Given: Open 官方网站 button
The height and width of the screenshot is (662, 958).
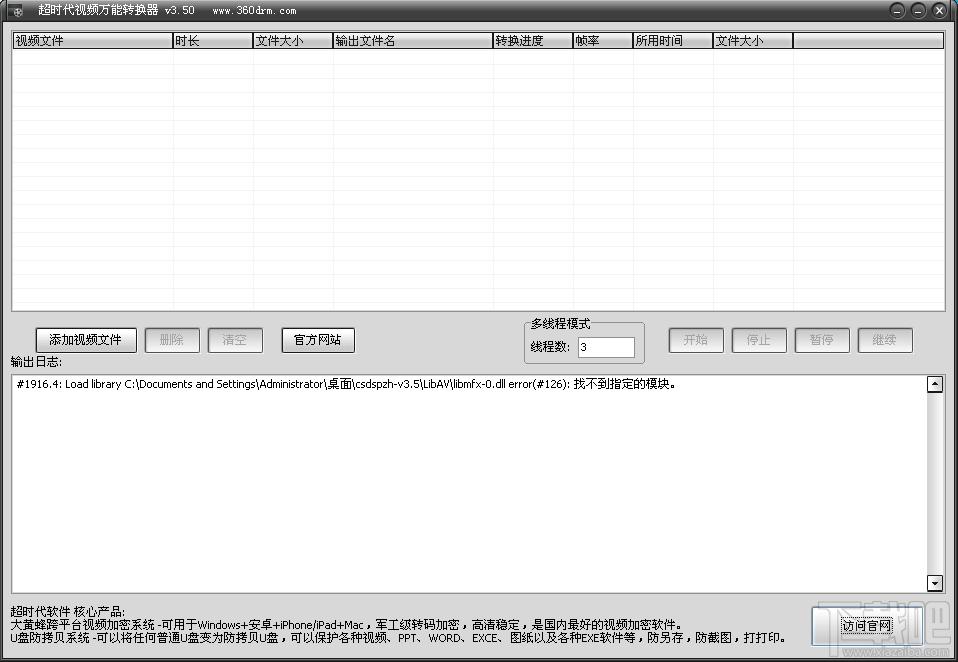Looking at the screenshot, I should 318,340.
